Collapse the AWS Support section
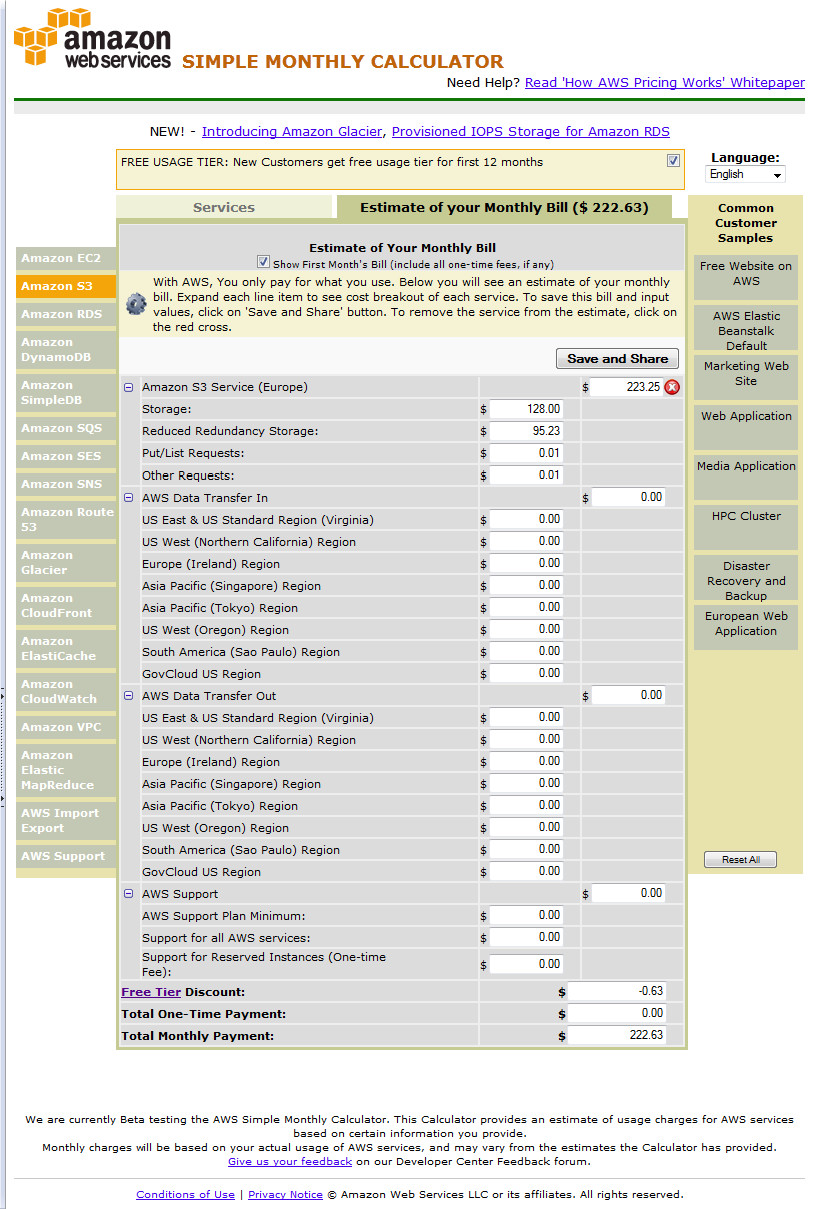The height and width of the screenshot is (1209, 813). pos(128,893)
